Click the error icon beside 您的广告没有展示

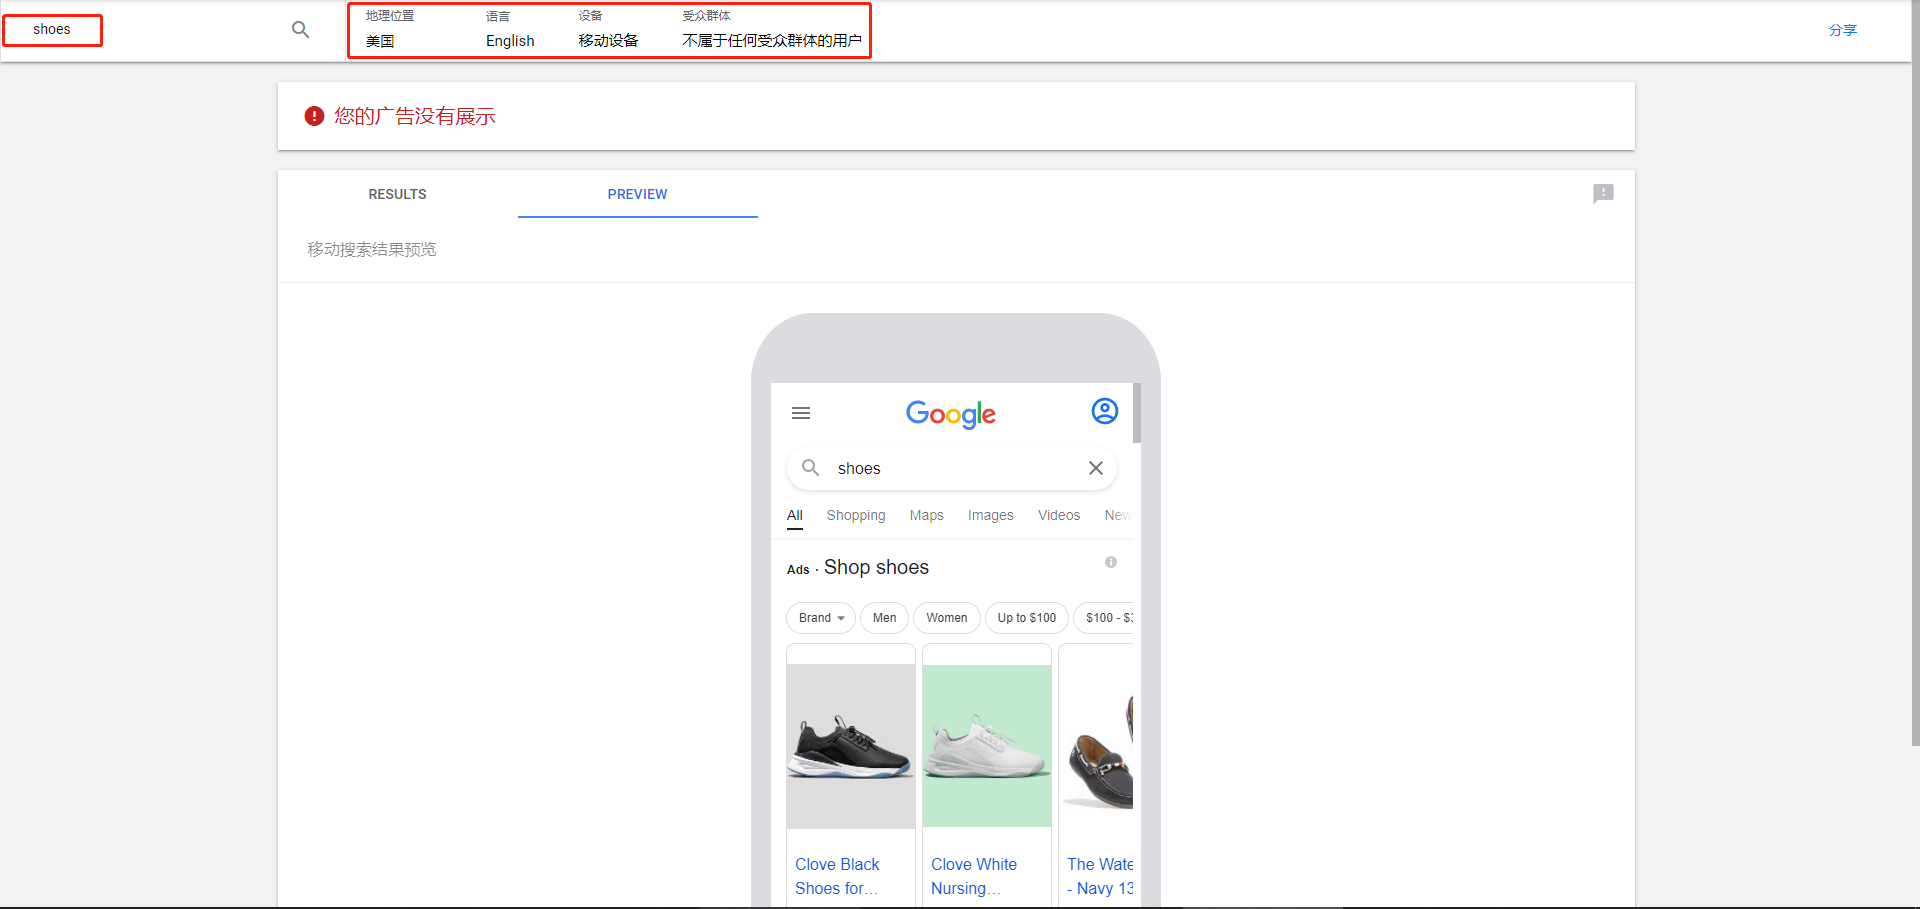pyautogui.click(x=313, y=116)
